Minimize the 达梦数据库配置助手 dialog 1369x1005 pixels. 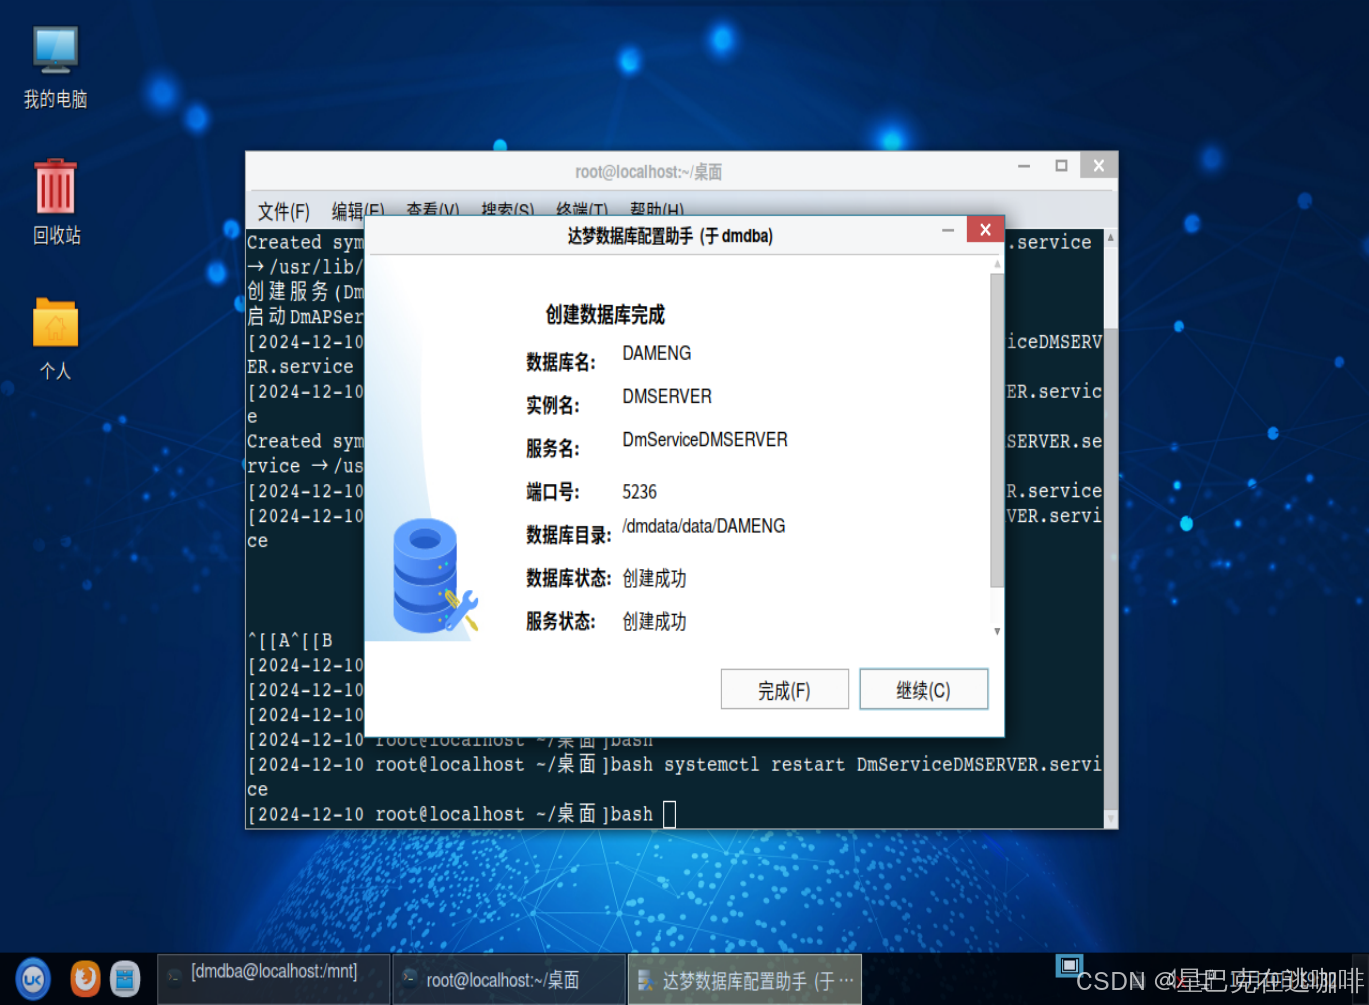coord(948,230)
